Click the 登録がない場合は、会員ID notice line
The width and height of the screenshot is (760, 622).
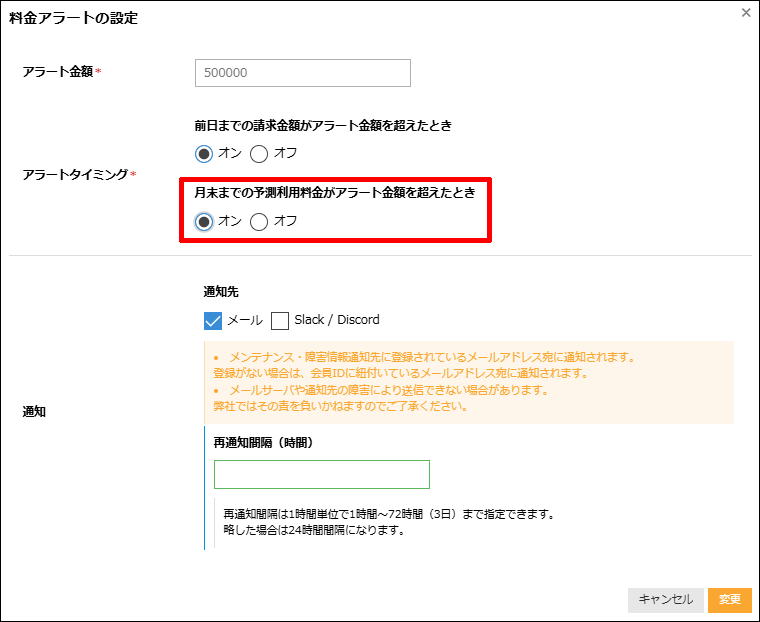pyautogui.click(x=401, y=373)
